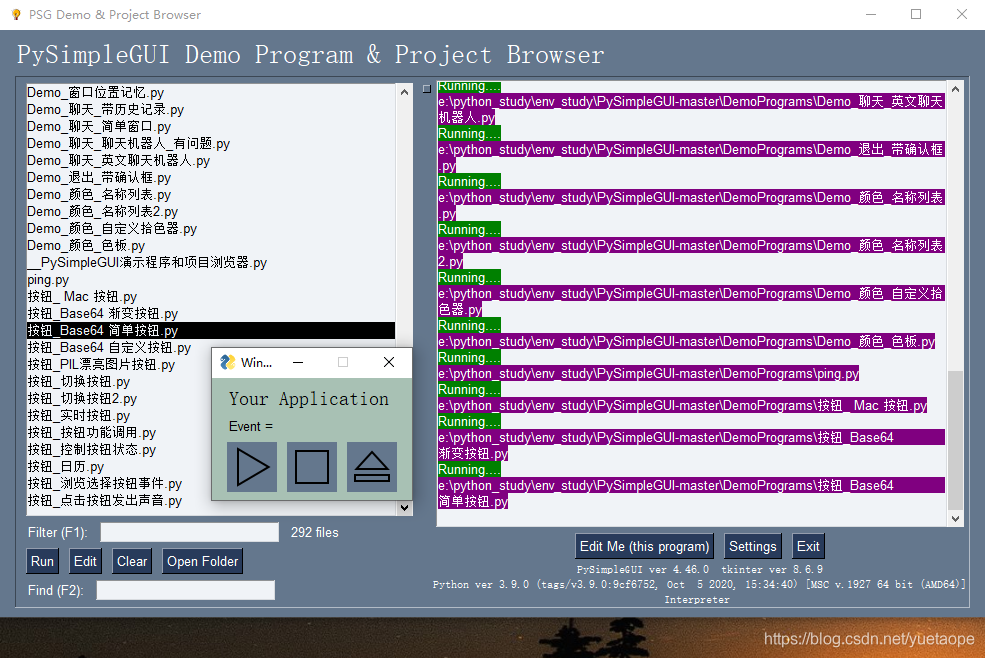The width and height of the screenshot is (985, 658).
Task: Select Demo_颜色_自定义拾色器.py in list
Action: pyautogui.click(x=211, y=228)
